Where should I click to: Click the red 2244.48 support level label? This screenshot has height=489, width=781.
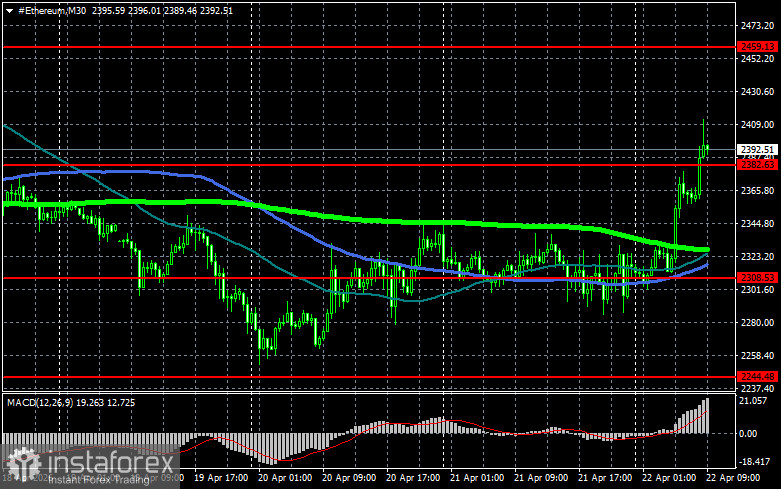(x=758, y=376)
